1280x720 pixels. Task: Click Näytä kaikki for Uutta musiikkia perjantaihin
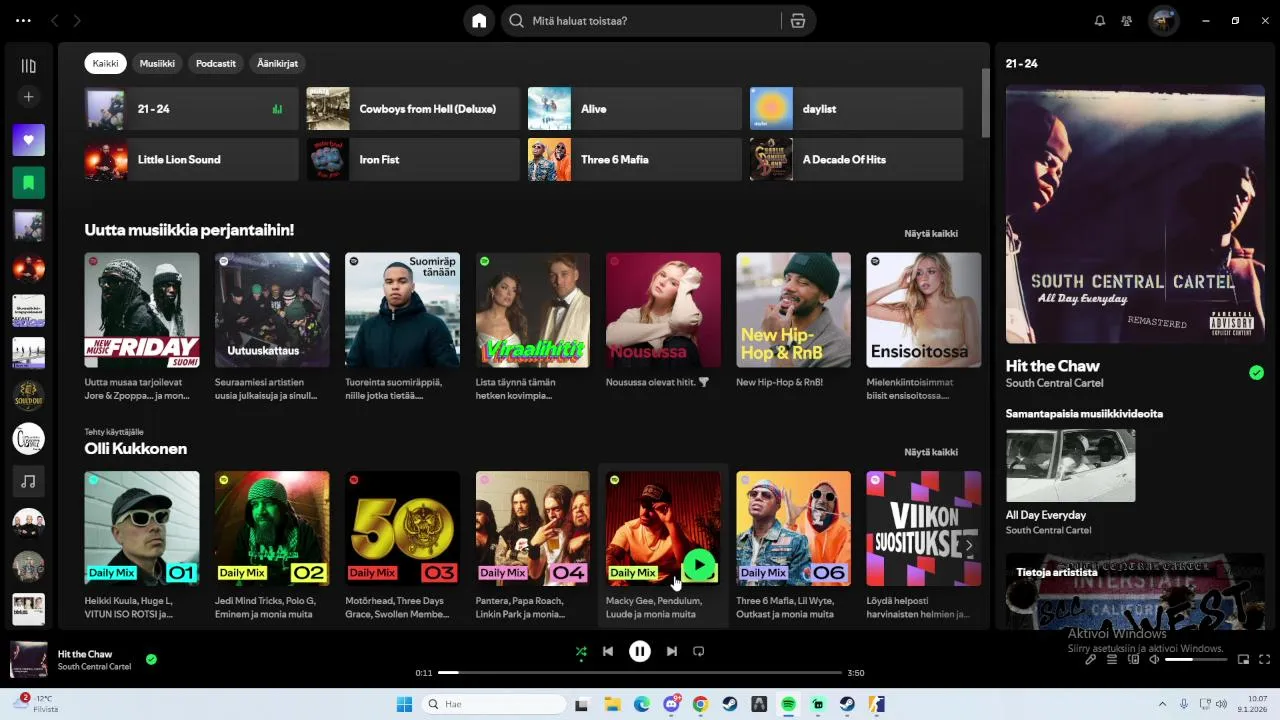pyautogui.click(x=931, y=233)
